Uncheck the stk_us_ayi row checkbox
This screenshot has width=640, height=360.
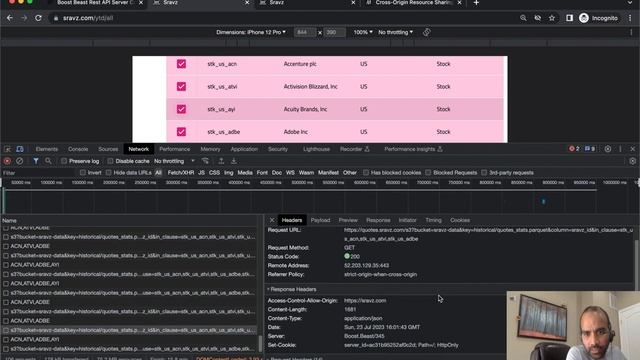coord(181,109)
